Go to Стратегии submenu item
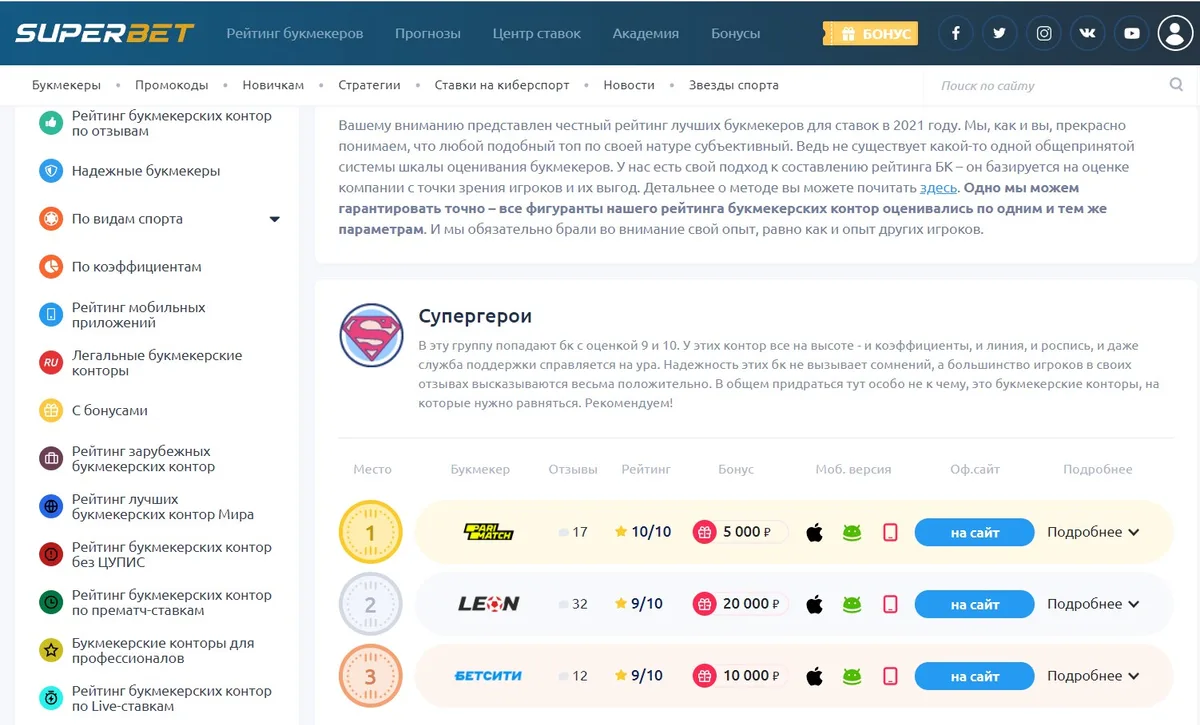1200x725 pixels. (x=369, y=85)
